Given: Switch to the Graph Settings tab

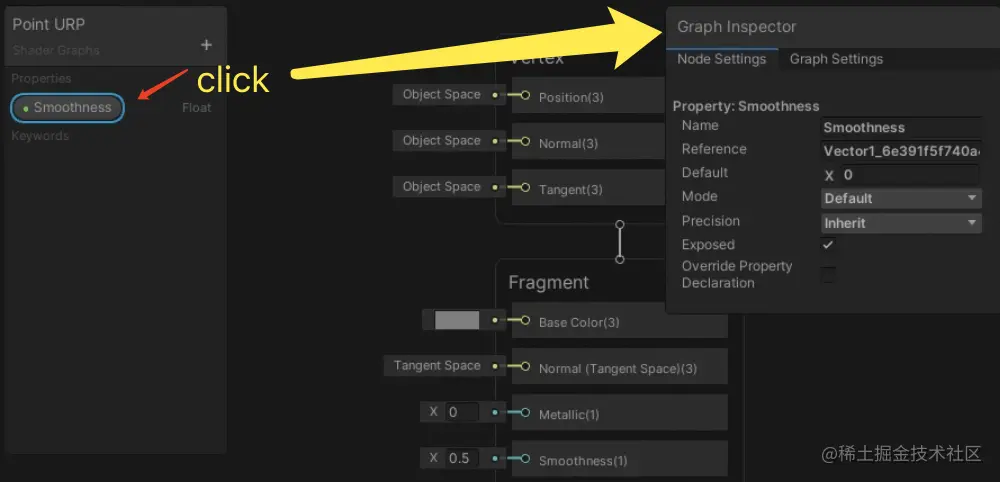Looking at the screenshot, I should 836,59.
